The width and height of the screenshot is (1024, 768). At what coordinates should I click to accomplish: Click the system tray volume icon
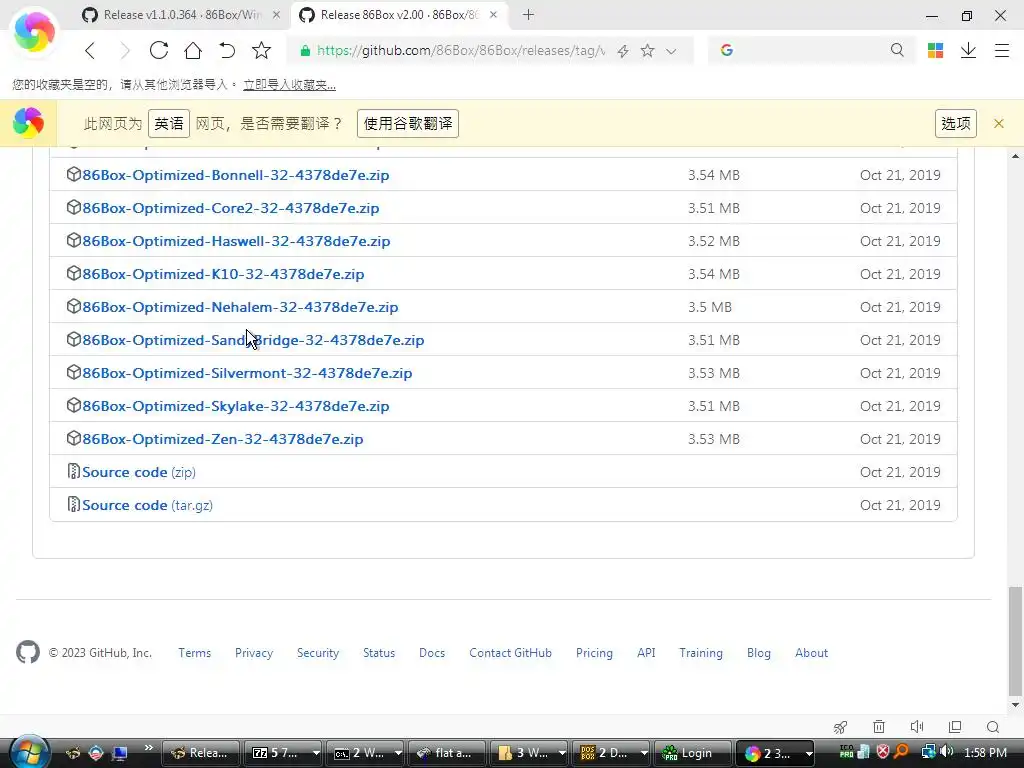click(x=948, y=752)
